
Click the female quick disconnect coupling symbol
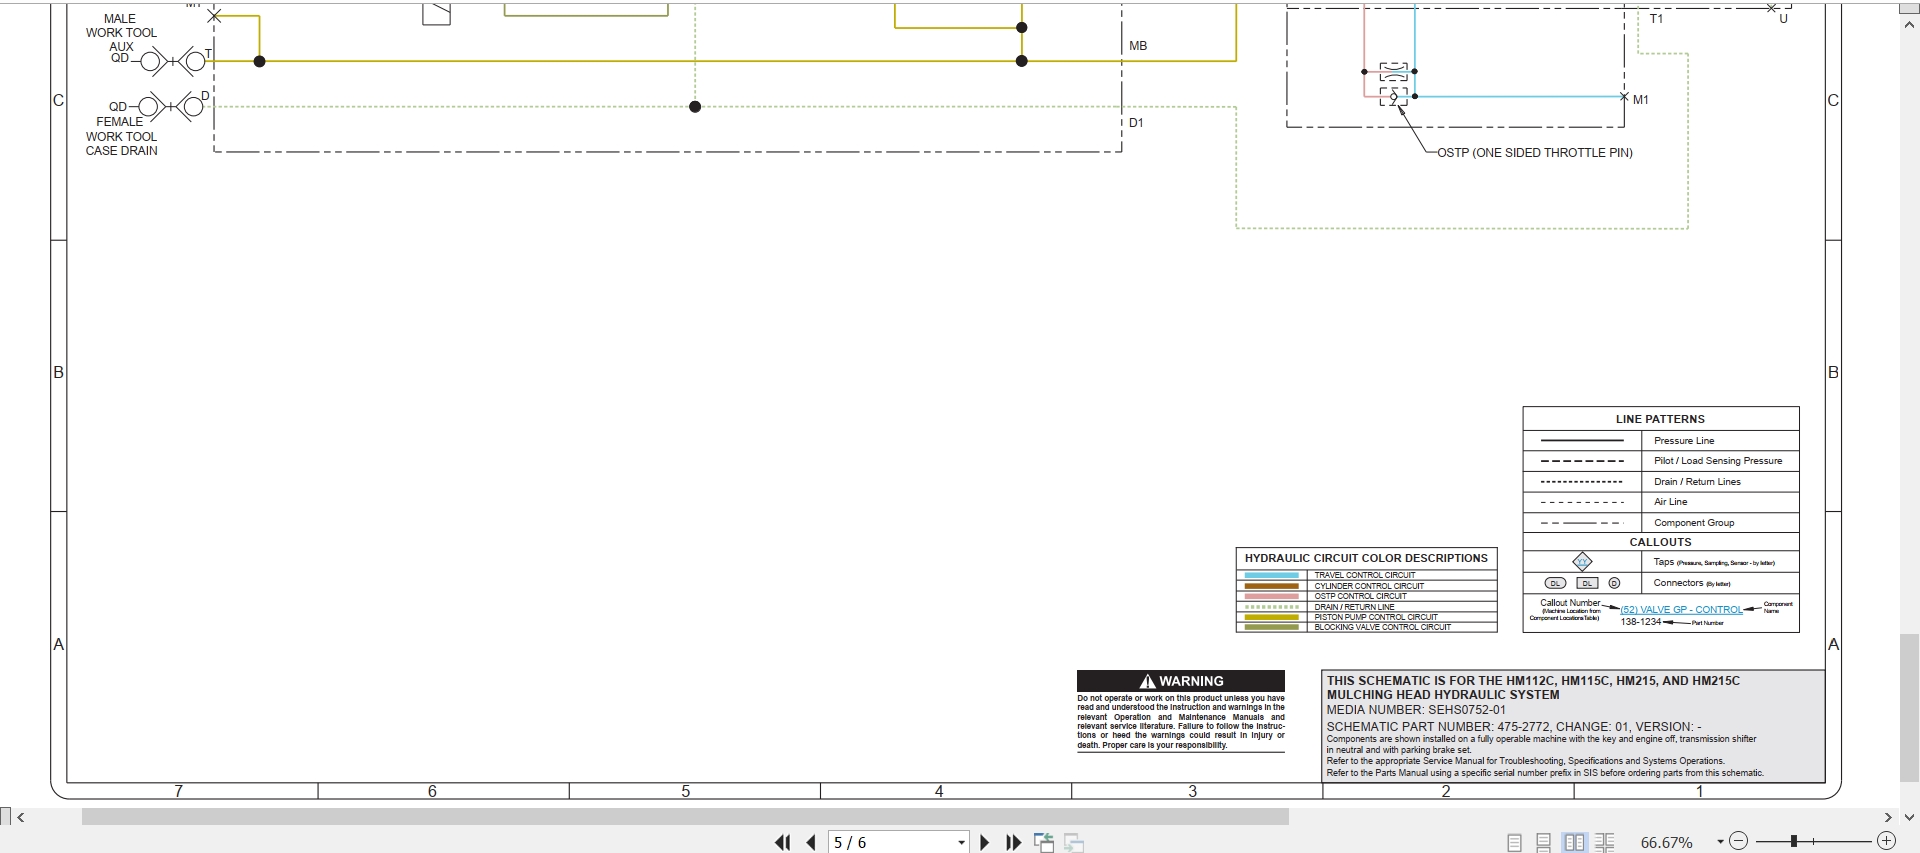171,106
